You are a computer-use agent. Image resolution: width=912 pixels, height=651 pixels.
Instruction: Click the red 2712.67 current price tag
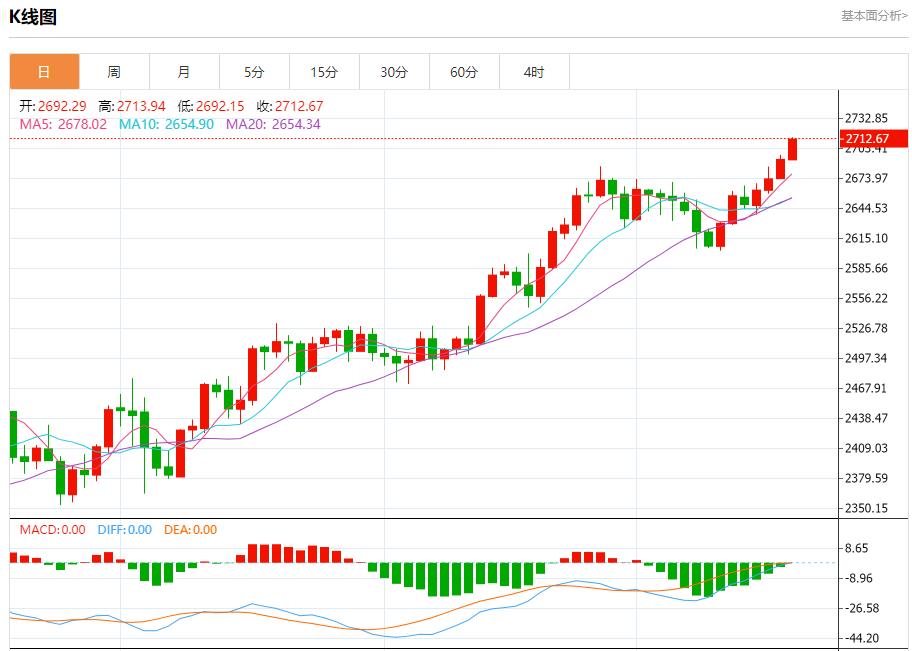coord(866,138)
